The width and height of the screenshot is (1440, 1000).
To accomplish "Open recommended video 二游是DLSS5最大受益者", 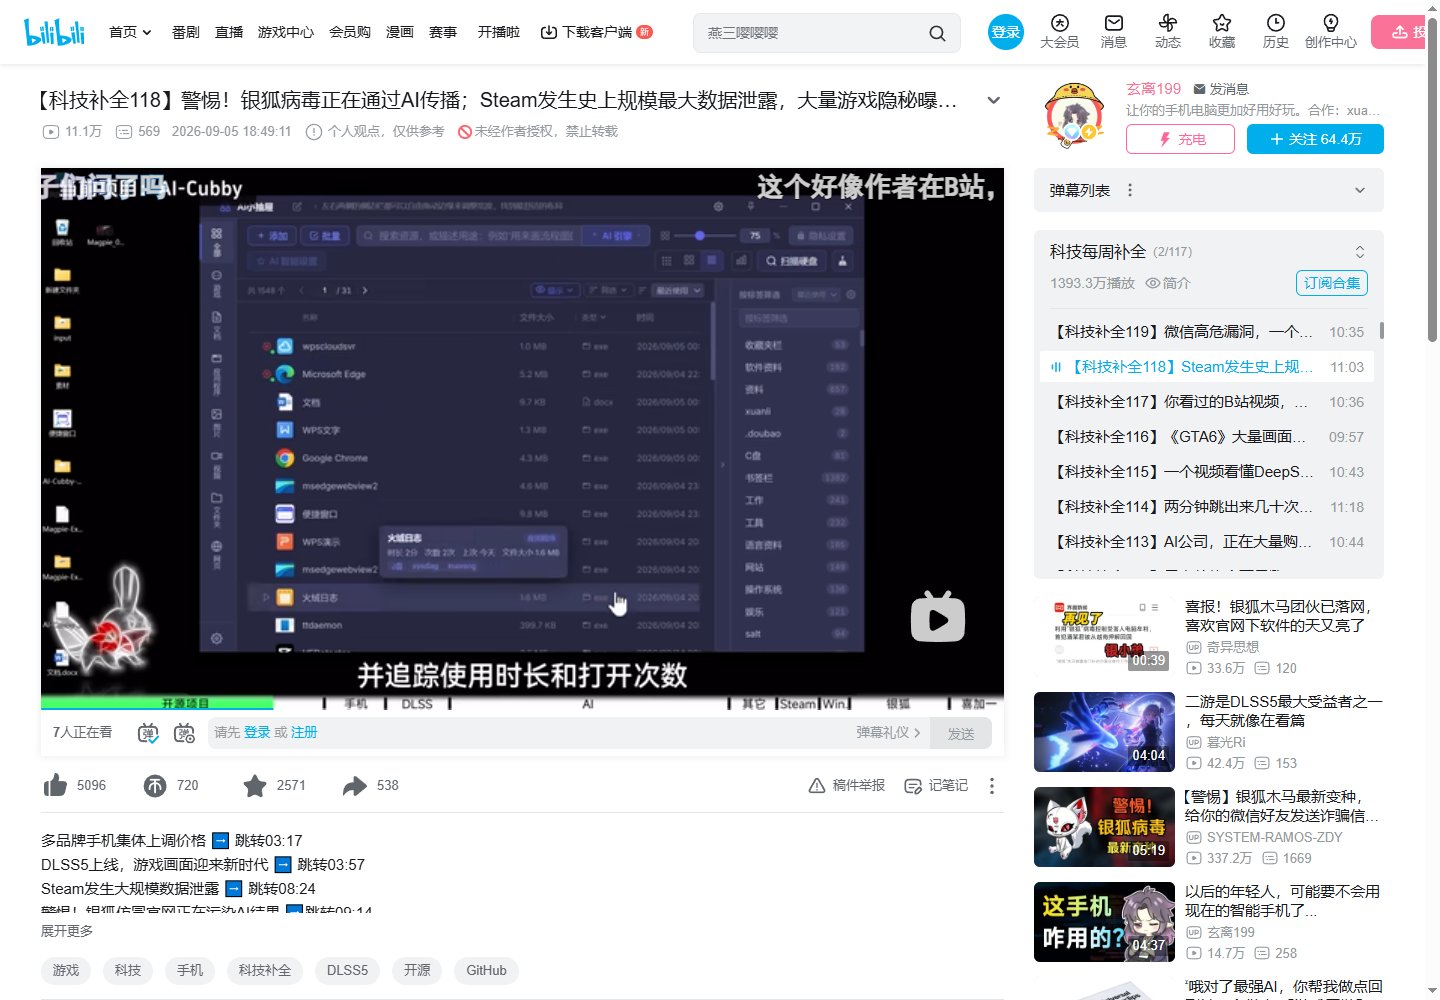I will [1284, 711].
